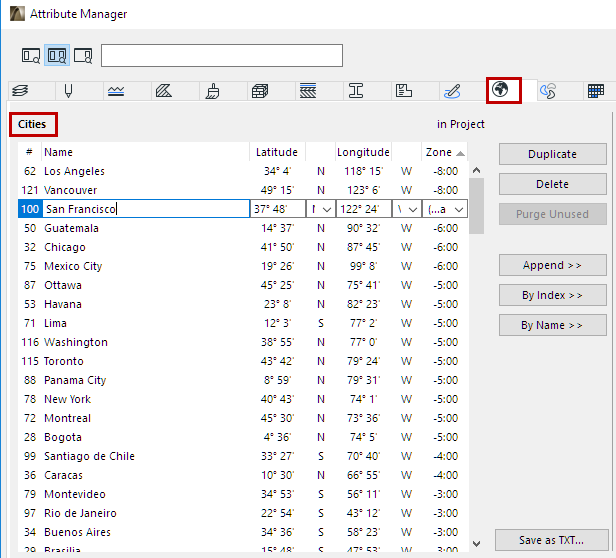
Task: Select the Washington row
Action: pyautogui.click(x=243, y=342)
